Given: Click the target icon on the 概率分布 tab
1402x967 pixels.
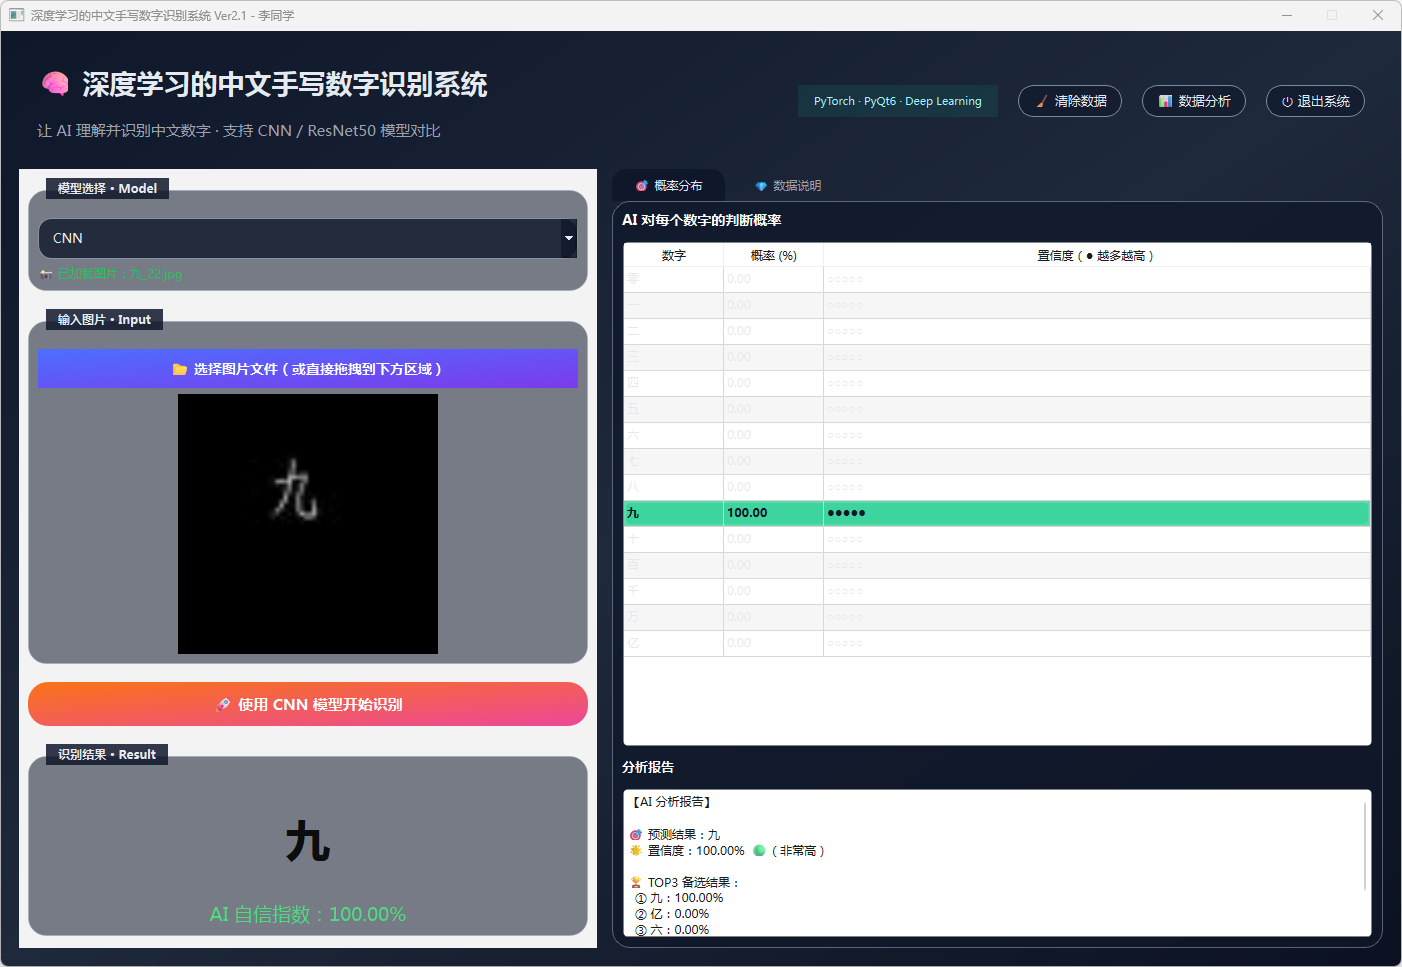Looking at the screenshot, I should (642, 186).
